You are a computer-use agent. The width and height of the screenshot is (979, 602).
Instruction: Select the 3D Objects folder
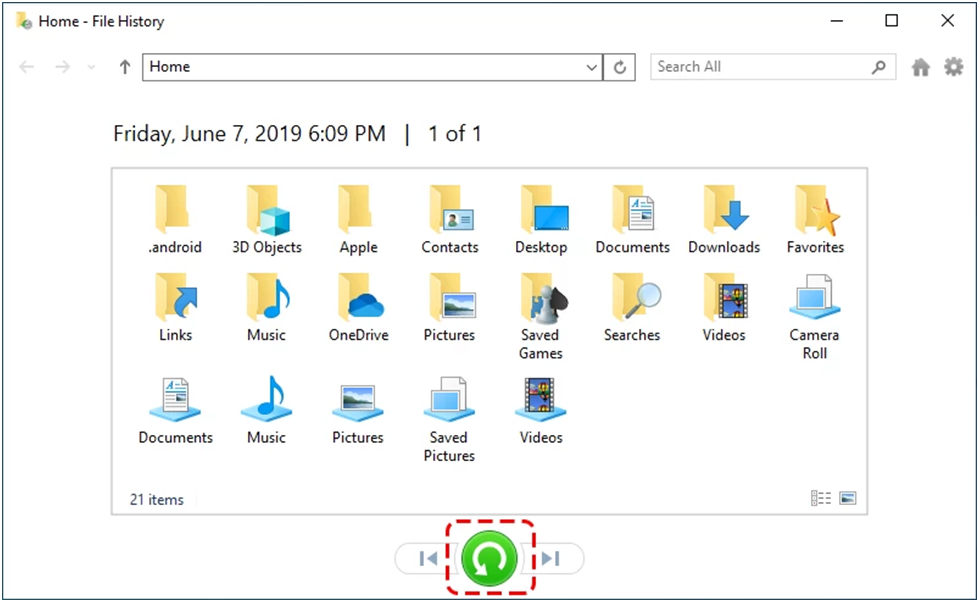click(x=267, y=220)
